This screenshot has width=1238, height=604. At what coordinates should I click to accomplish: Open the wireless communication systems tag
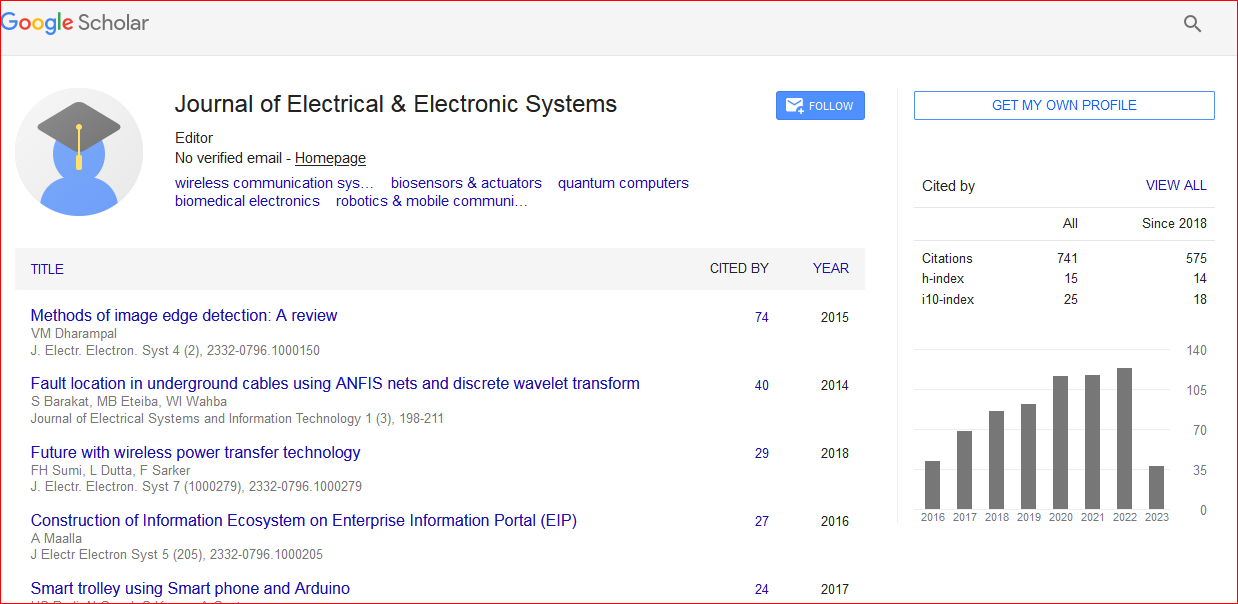(x=274, y=183)
